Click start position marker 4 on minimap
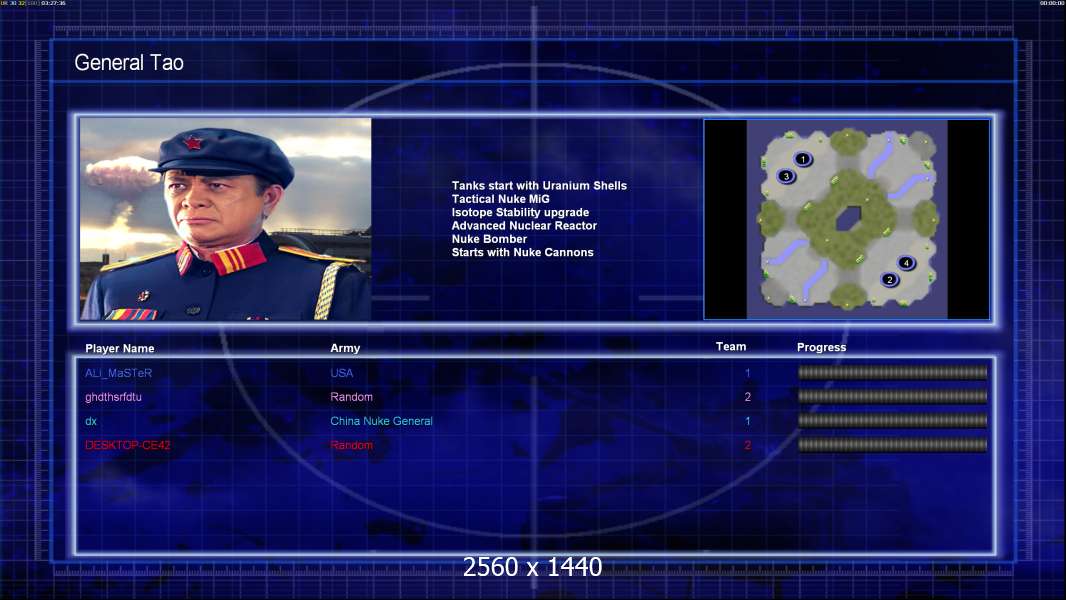The image size is (1066, 600). click(906, 263)
